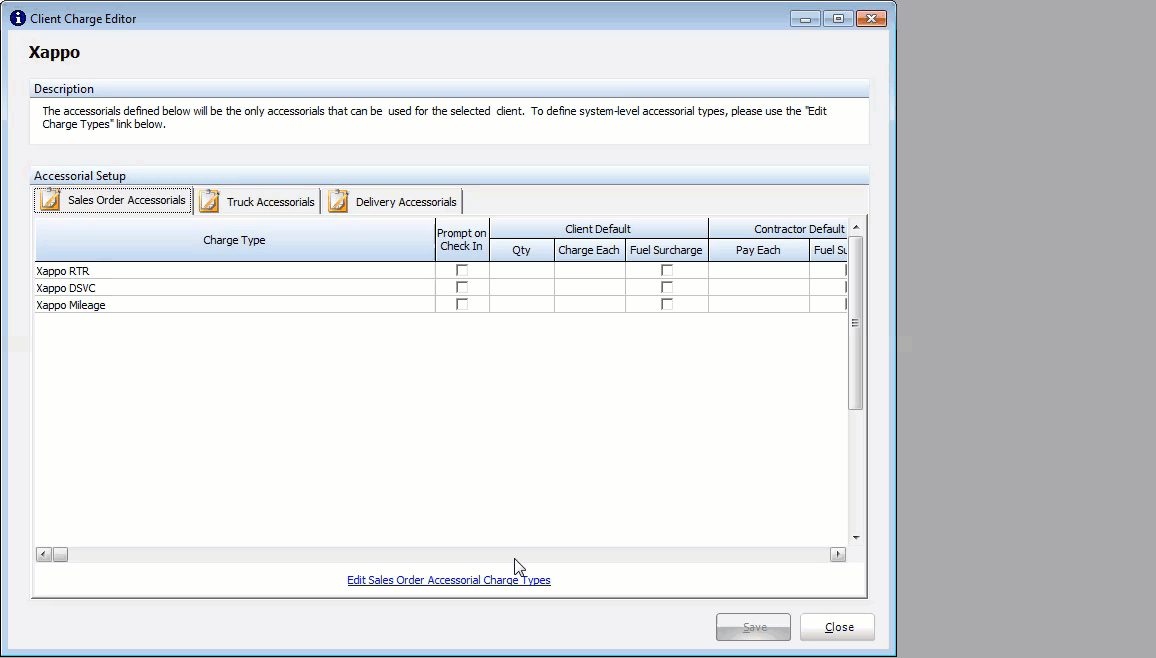
Task: Close the window with the red X button
Action: click(871, 18)
